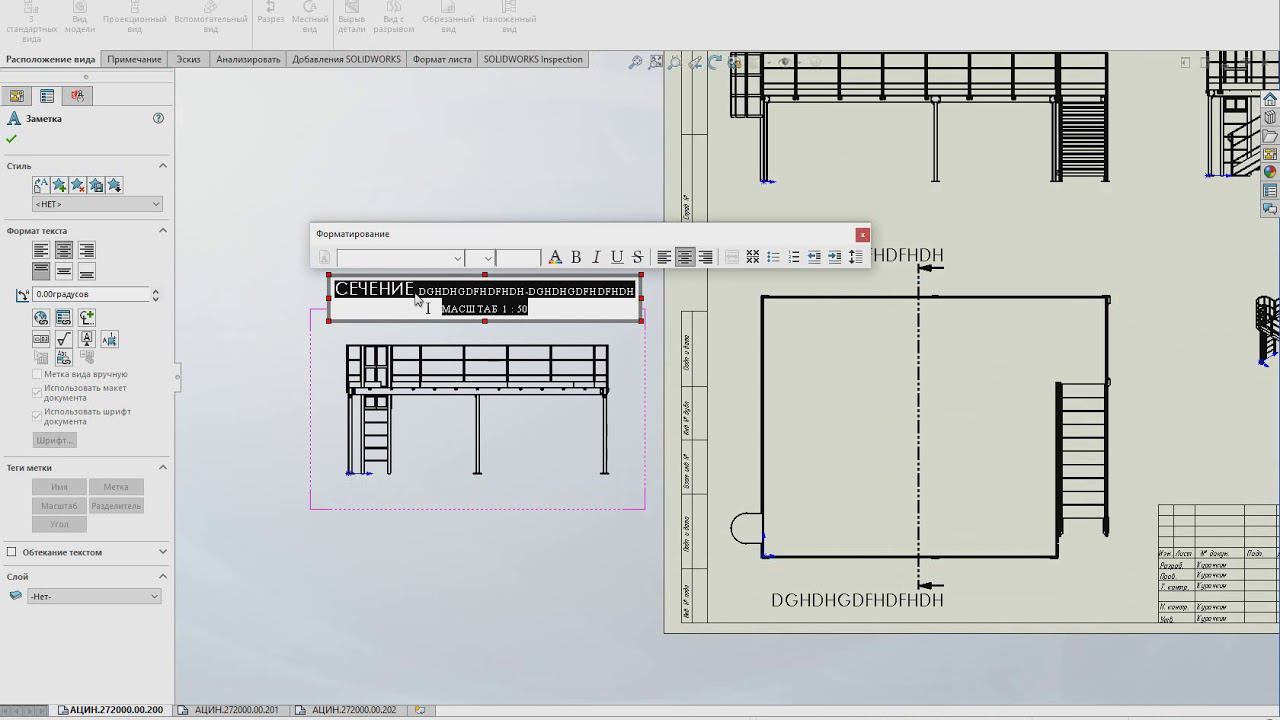This screenshot has width=1280, height=720.
Task: Switch to the FeatureManager tree tab icon
Action: pyautogui.click(x=16, y=96)
